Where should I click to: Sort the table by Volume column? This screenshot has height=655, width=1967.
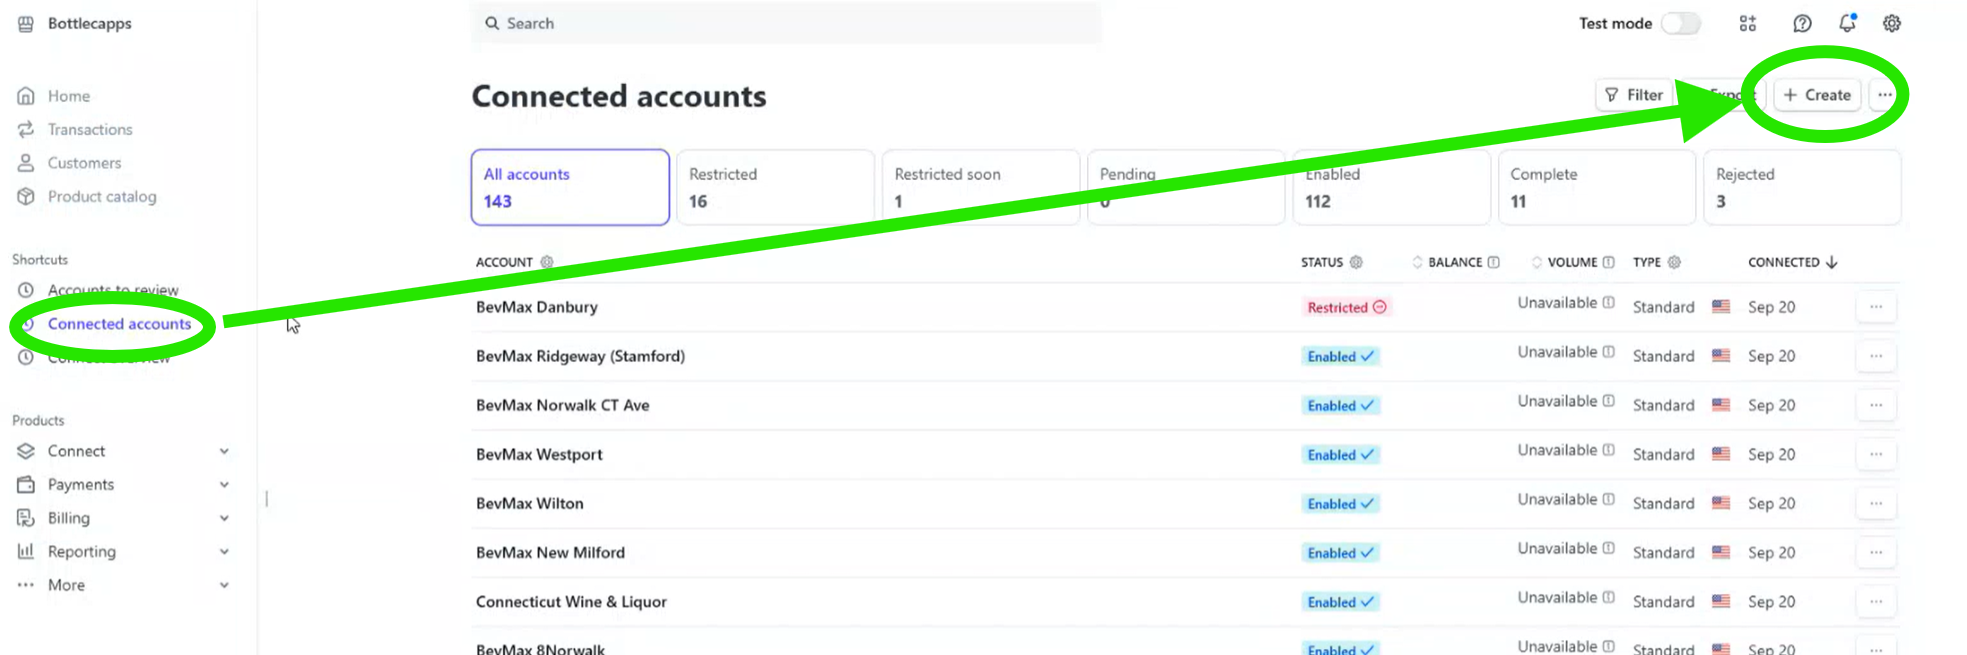tap(1537, 262)
